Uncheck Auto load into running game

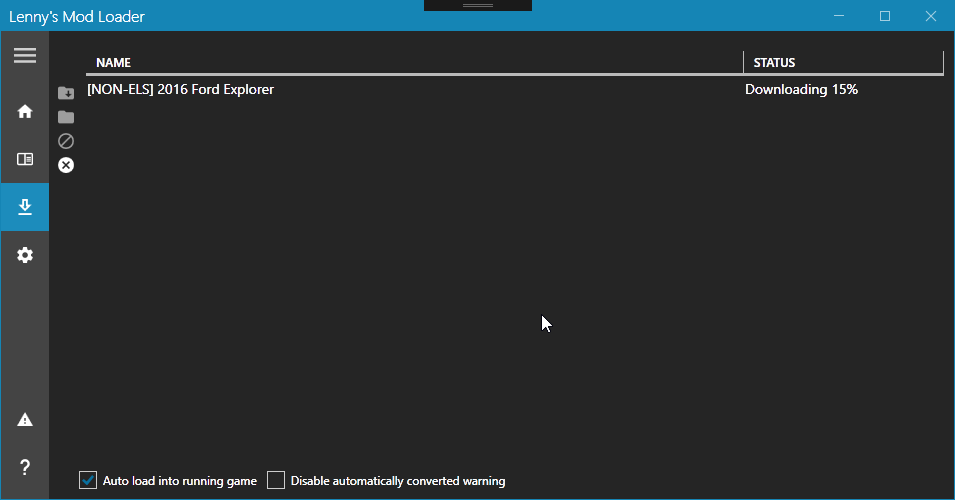pyautogui.click(x=88, y=481)
